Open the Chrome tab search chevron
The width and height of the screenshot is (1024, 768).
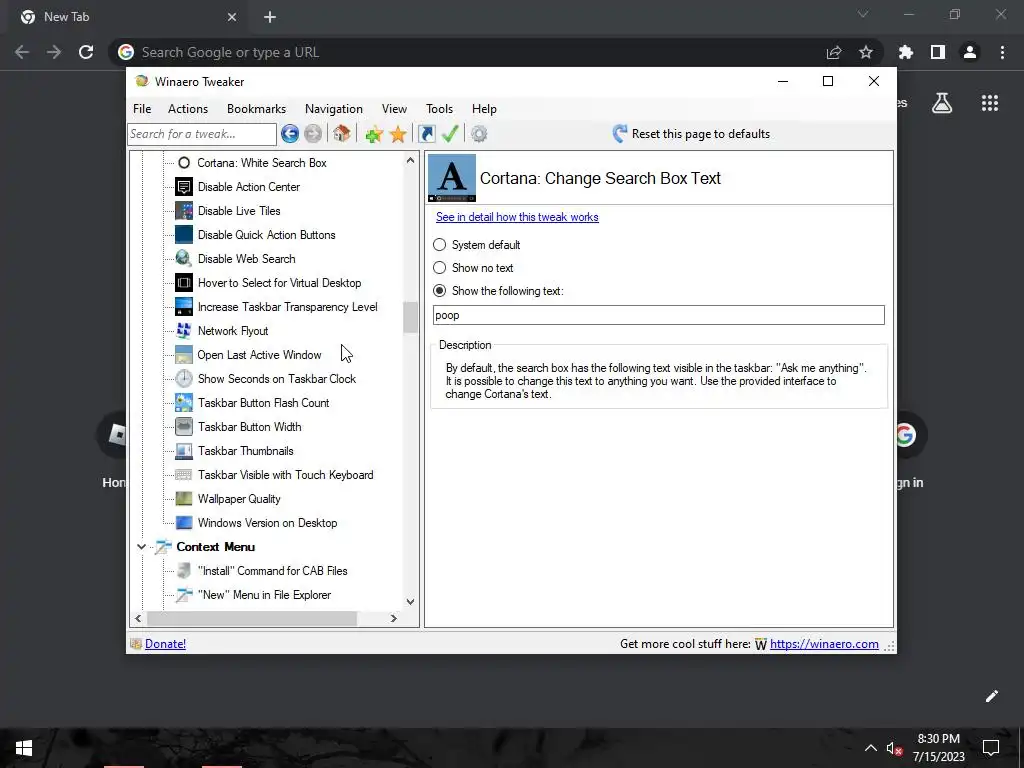(863, 14)
